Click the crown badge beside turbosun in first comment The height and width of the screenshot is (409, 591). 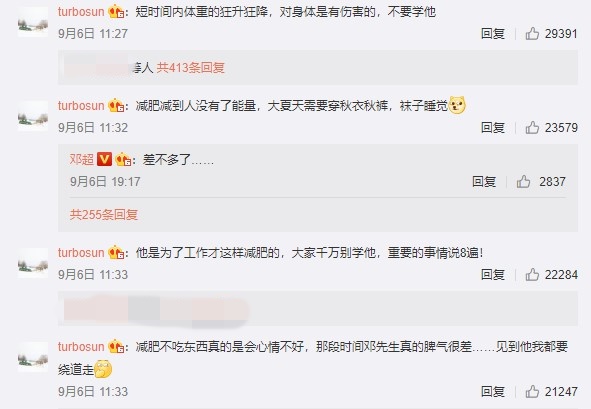(116, 12)
